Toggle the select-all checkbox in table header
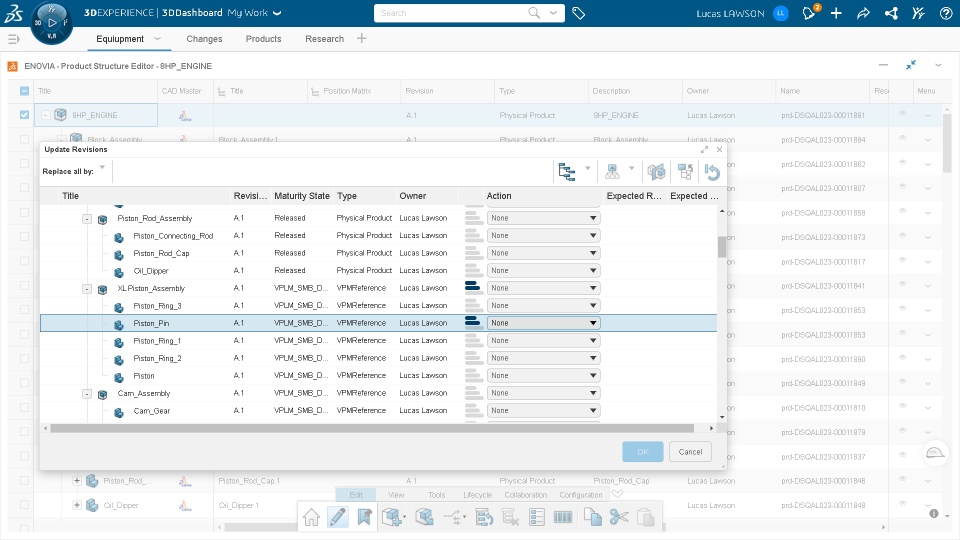960x540 pixels. click(24, 91)
